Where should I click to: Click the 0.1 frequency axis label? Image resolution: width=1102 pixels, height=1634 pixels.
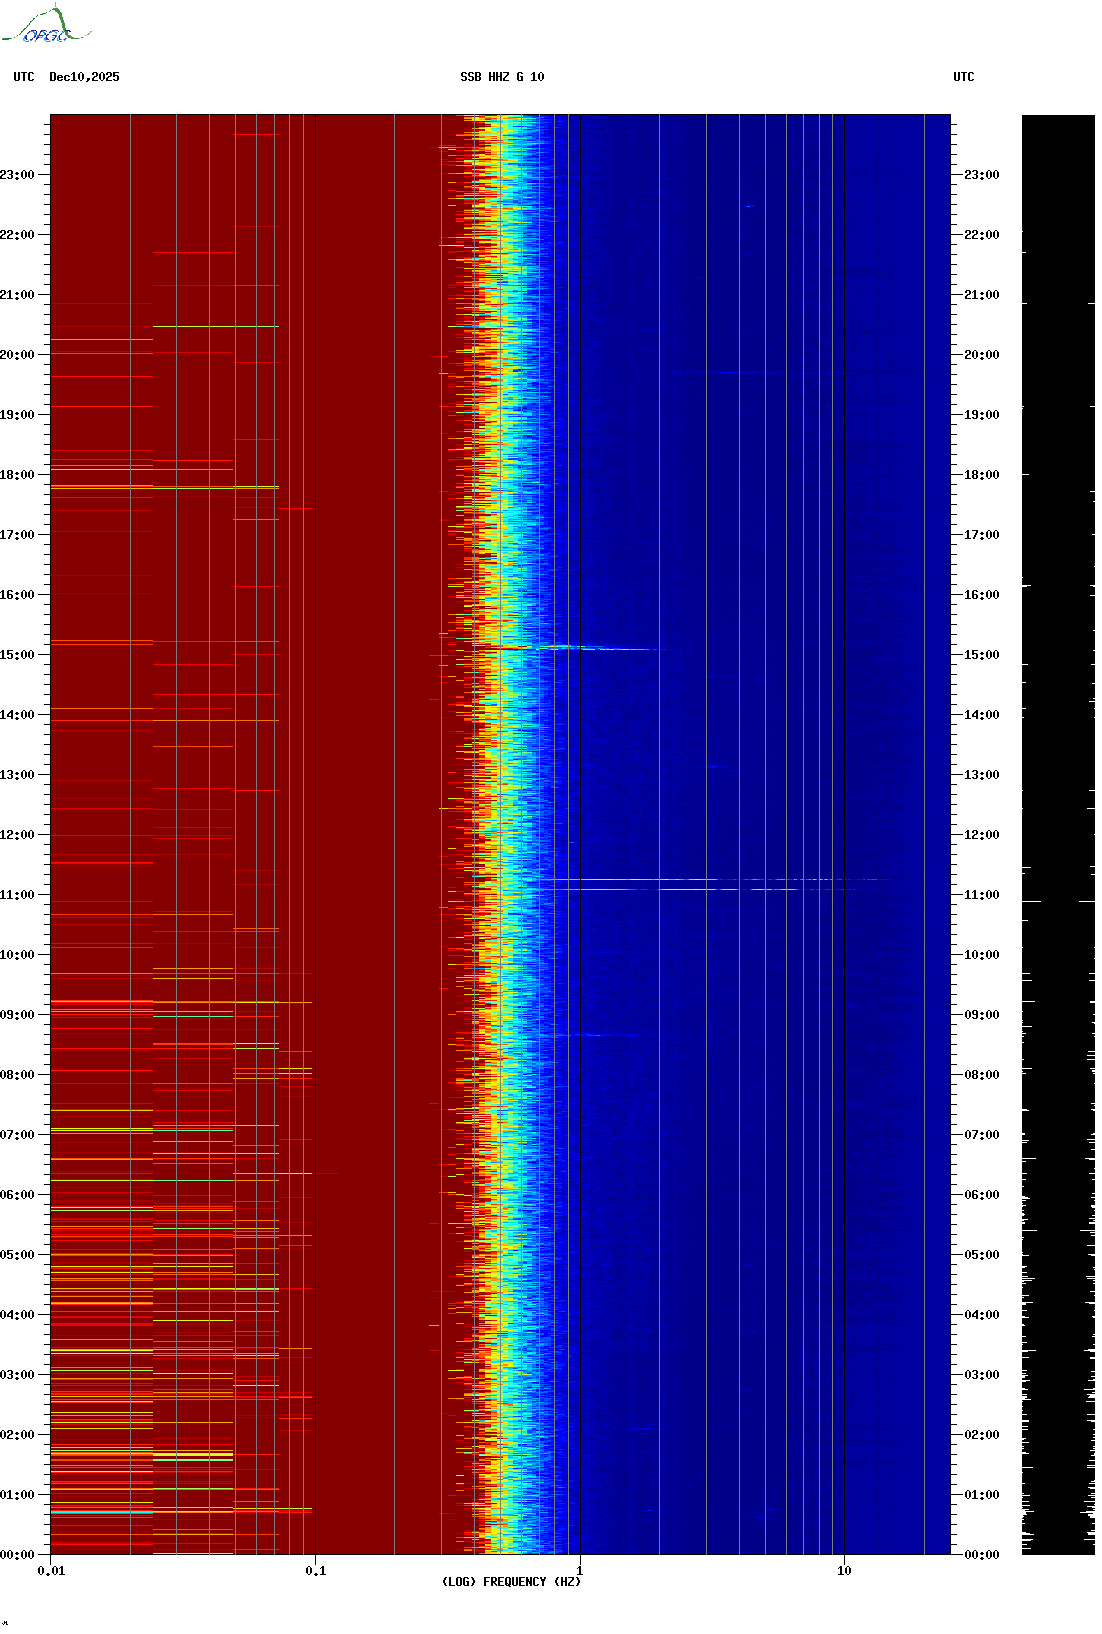click(315, 1571)
